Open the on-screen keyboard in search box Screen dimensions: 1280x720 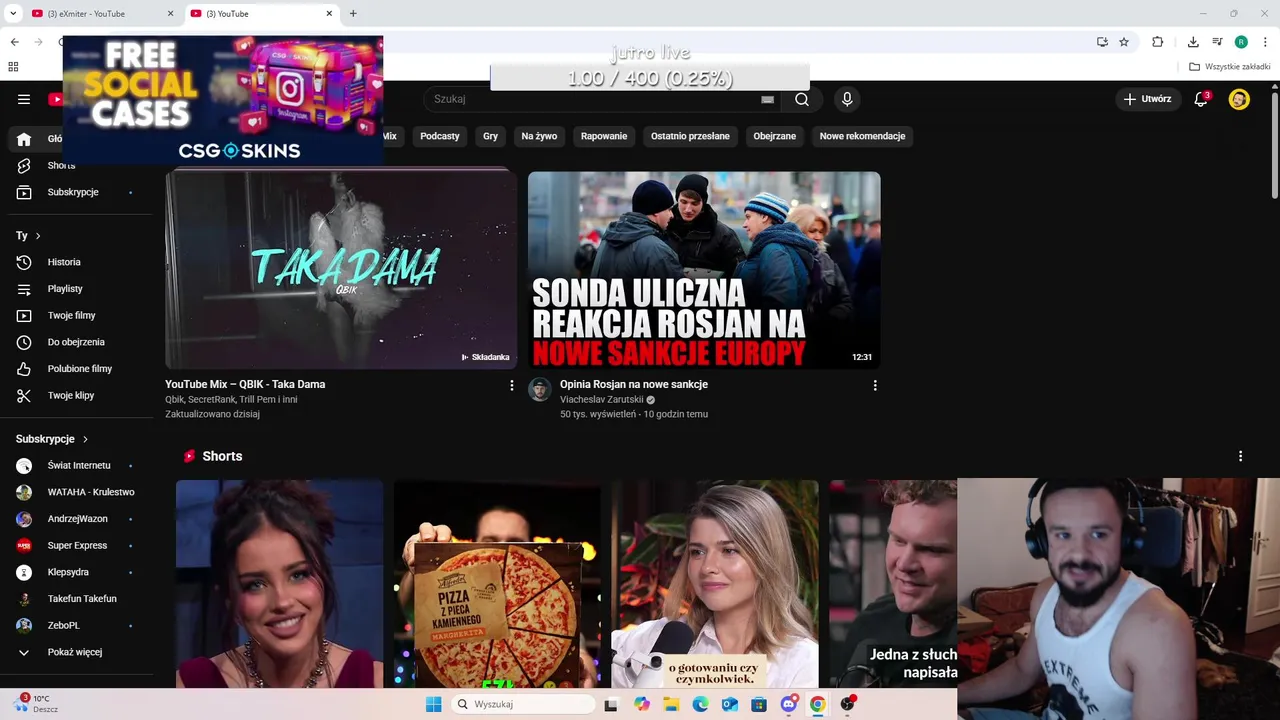(767, 99)
